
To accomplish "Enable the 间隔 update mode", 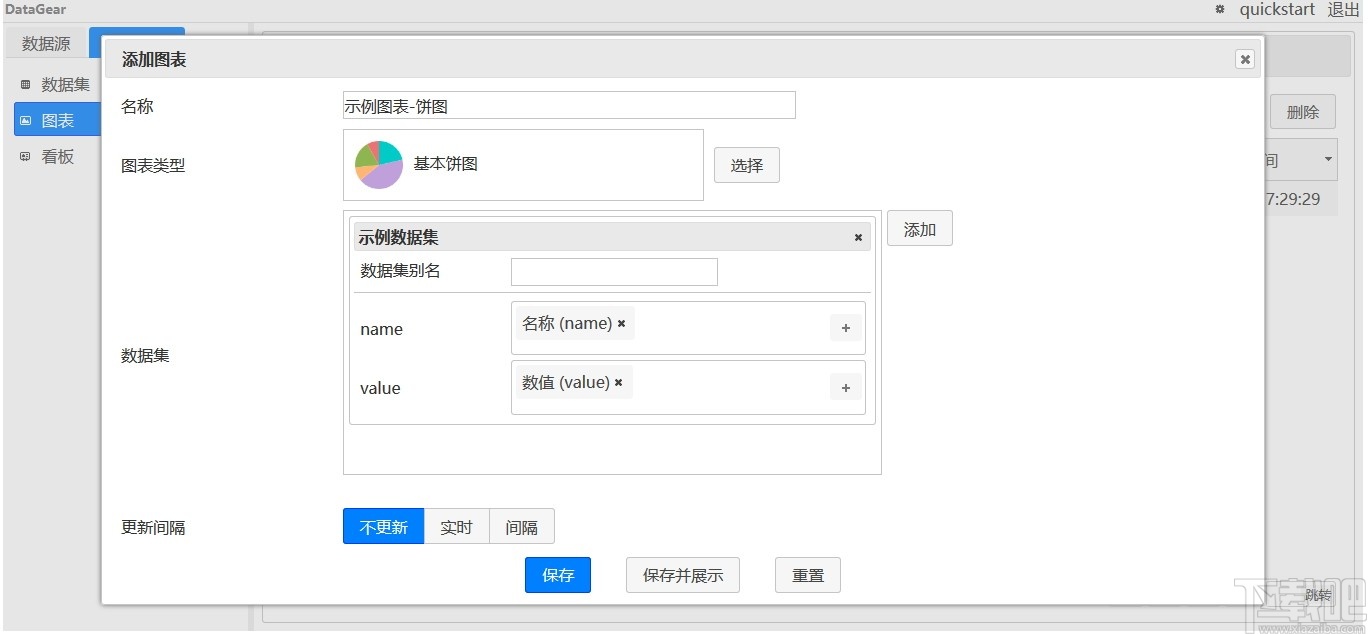I will point(521,526).
